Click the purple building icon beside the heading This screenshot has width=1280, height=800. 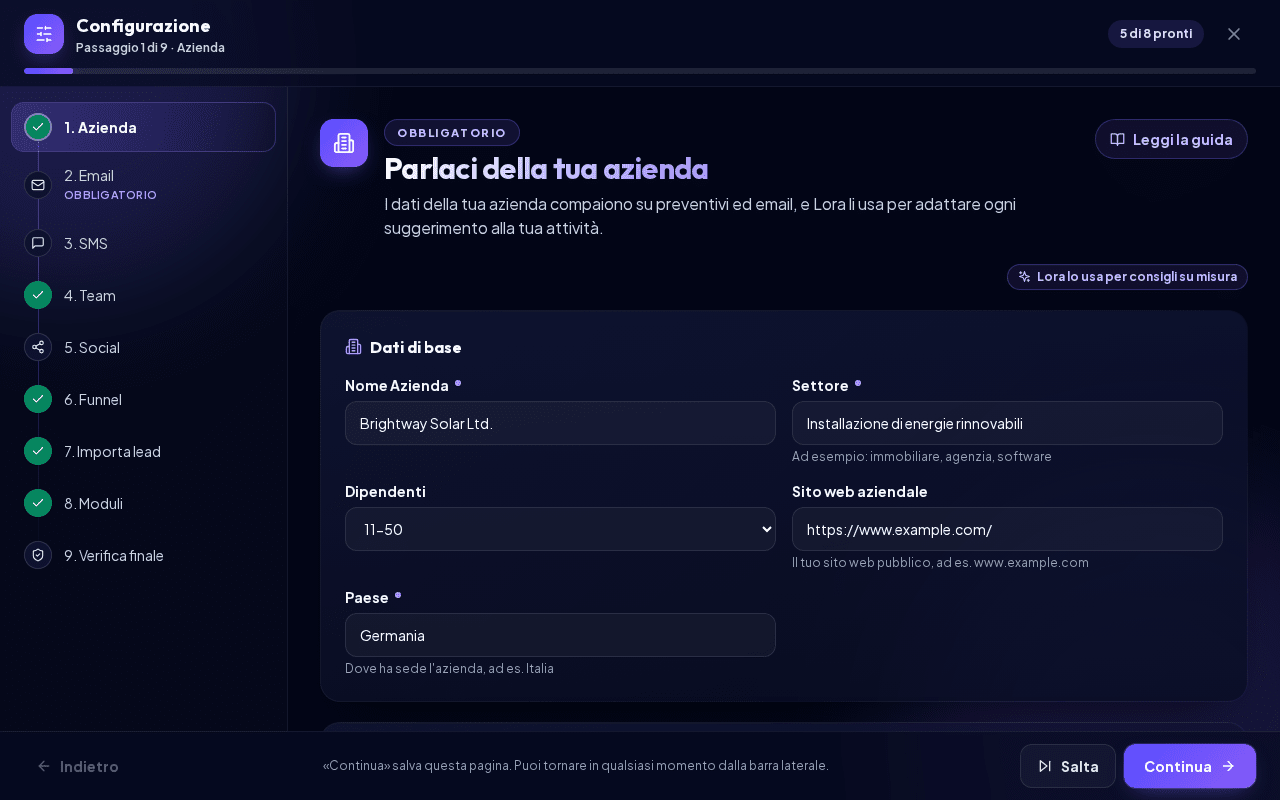point(344,143)
